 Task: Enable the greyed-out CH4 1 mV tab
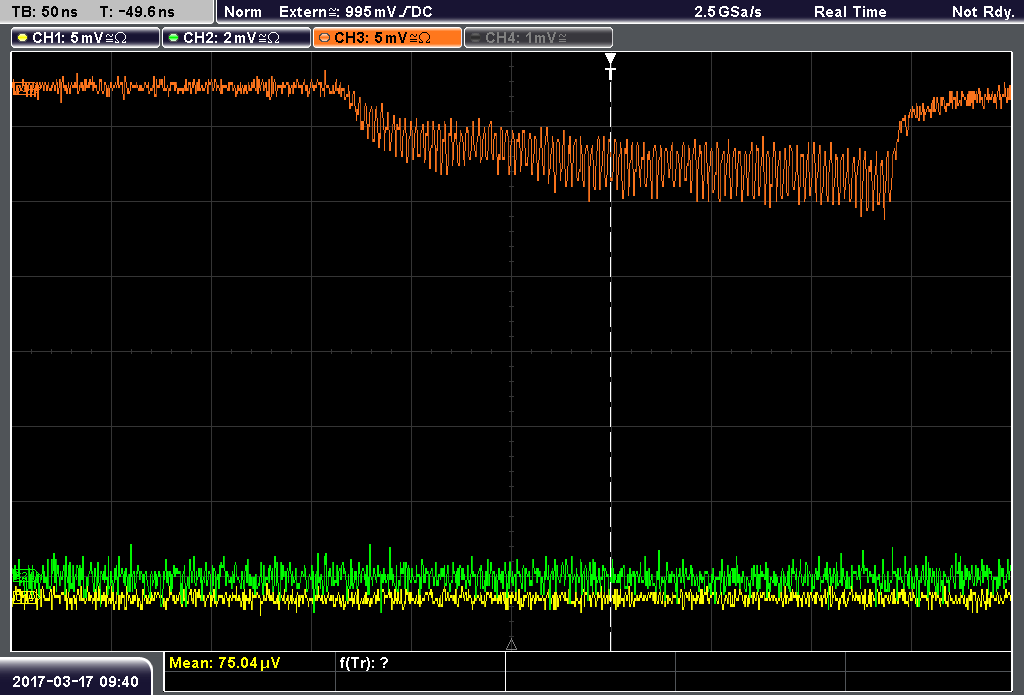pyautogui.click(x=538, y=38)
